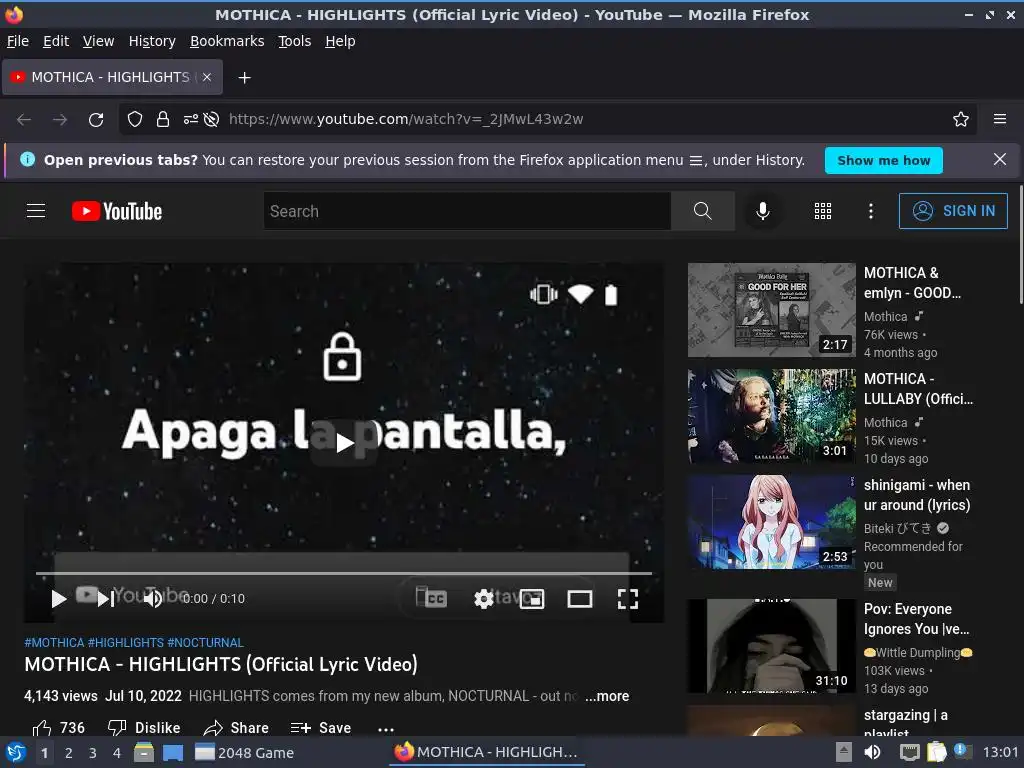Open the #HIGHLIGHTS hashtag link
The image size is (1024, 768).
[126, 643]
